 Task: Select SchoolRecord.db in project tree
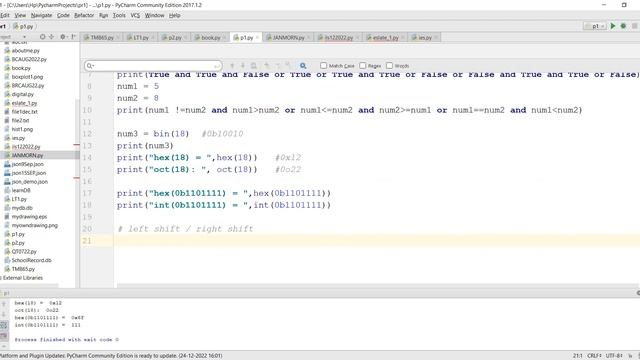[x=31, y=260]
